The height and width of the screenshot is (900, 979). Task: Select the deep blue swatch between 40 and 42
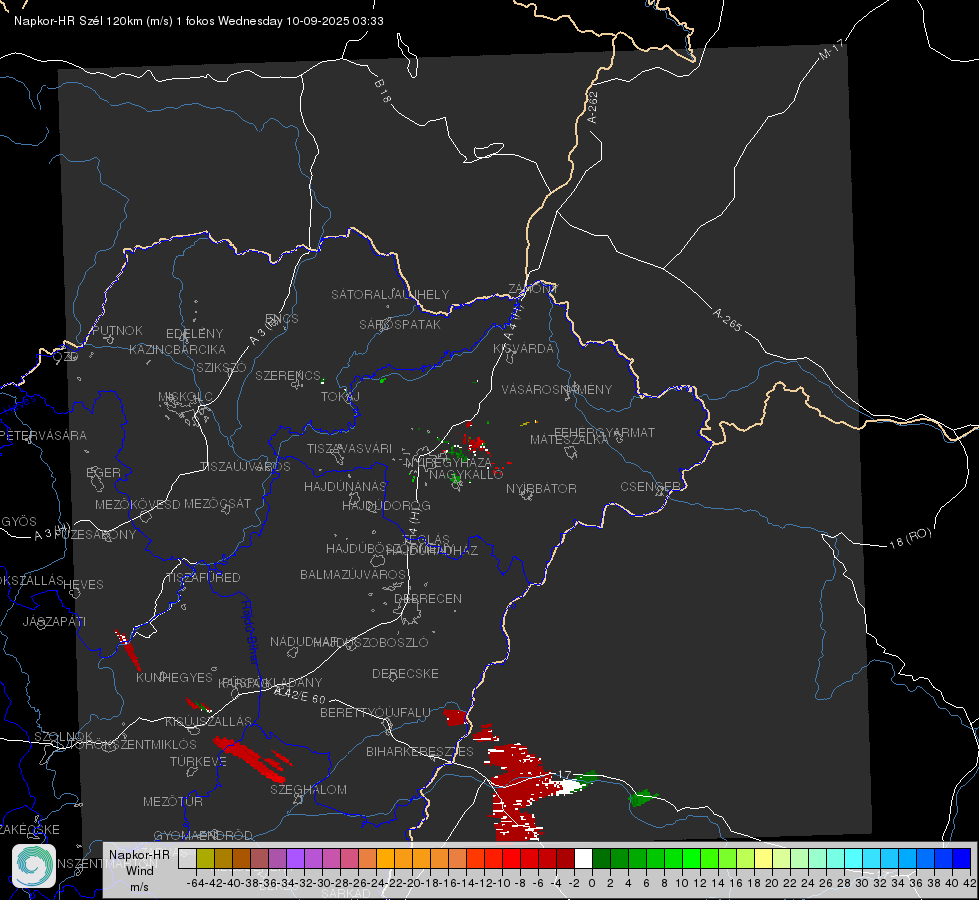click(x=961, y=858)
